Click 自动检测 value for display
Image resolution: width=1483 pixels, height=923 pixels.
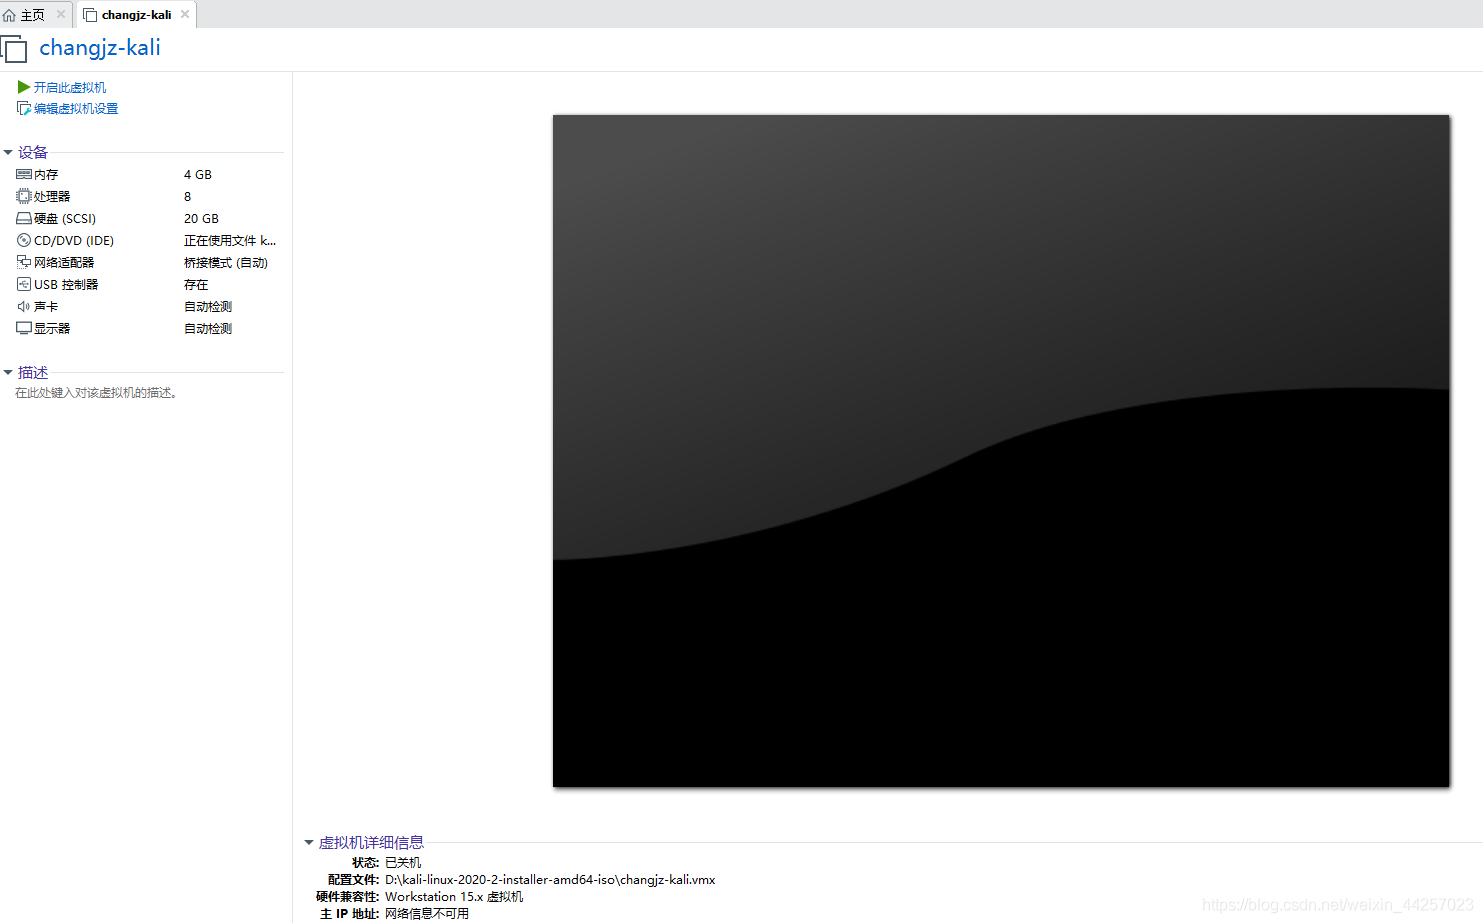point(208,328)
